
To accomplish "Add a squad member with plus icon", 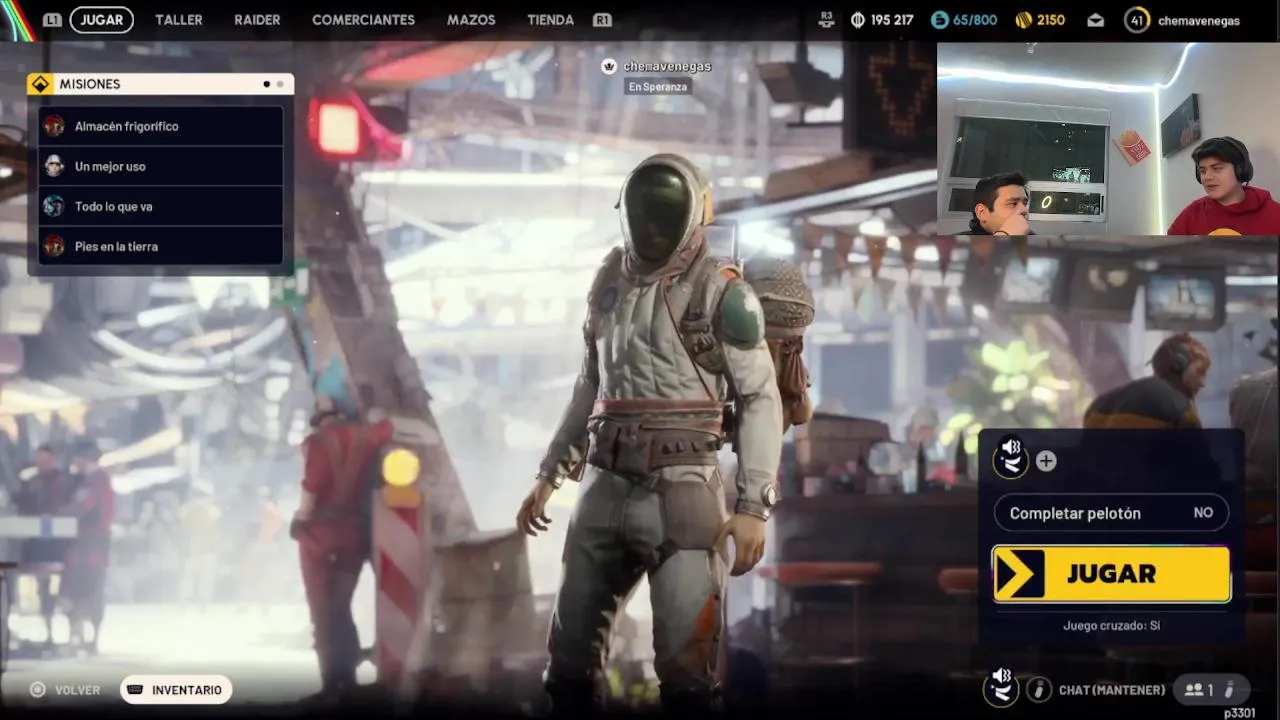I will tap(1046, 461).
